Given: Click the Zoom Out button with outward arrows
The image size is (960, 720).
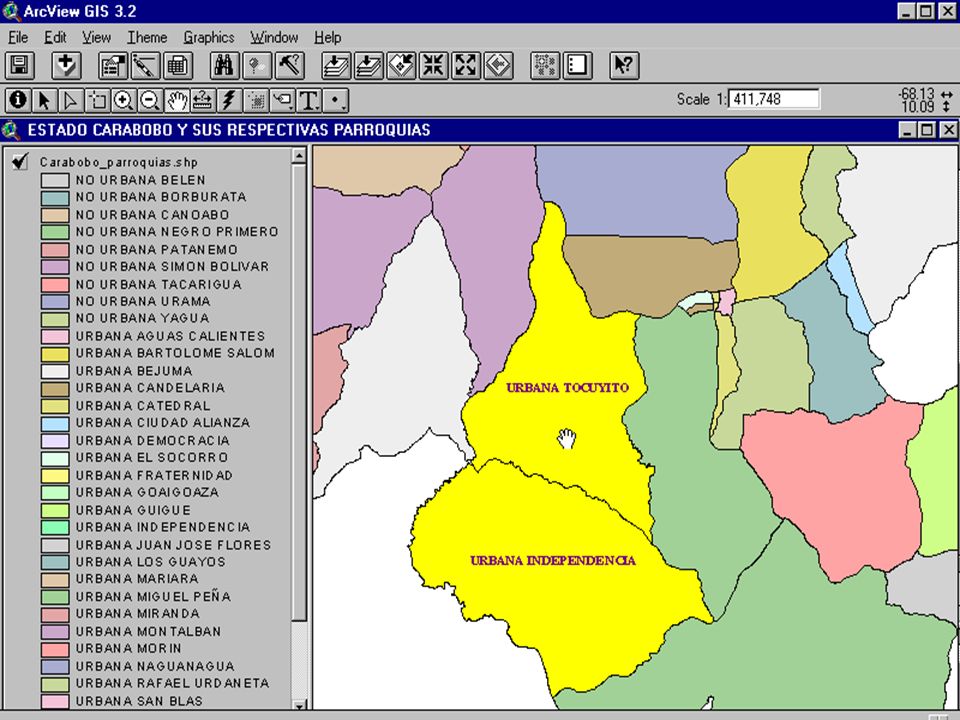Looking at the screenshot, I should 466,66.
